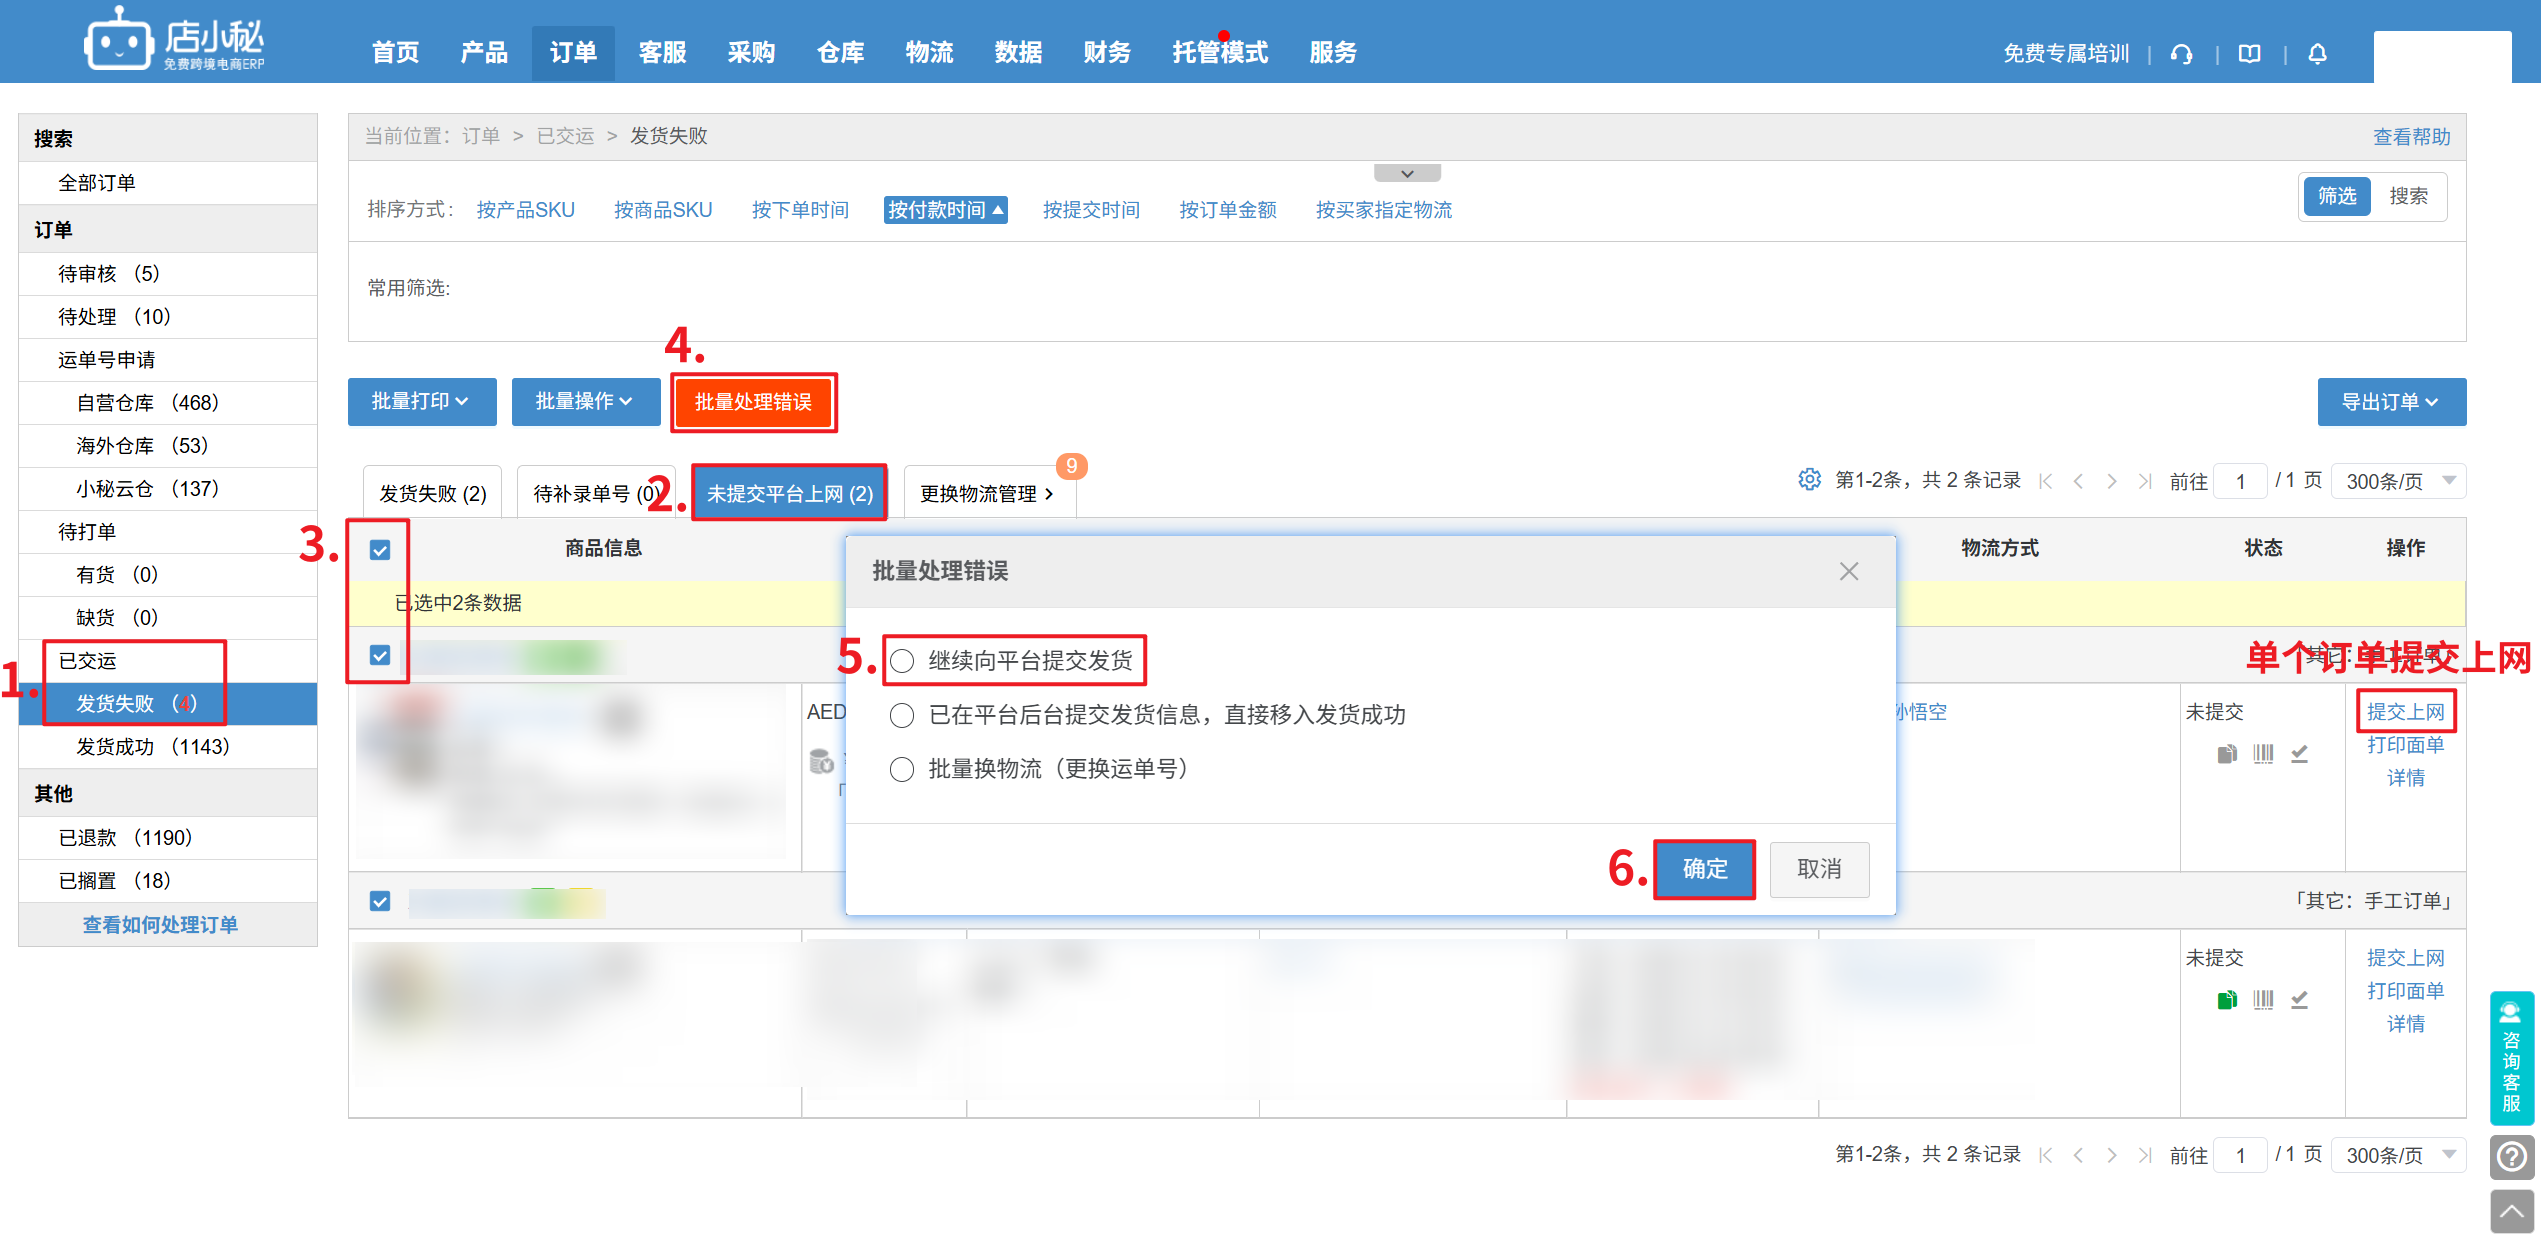The image size is (2541, 1247).
Task: Click the green copy icon in second order
Action: click(x=2226, y=1000)
